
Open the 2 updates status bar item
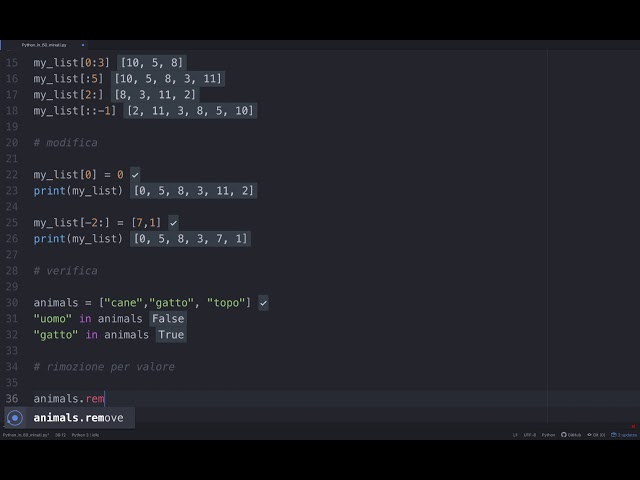point(624,435)
